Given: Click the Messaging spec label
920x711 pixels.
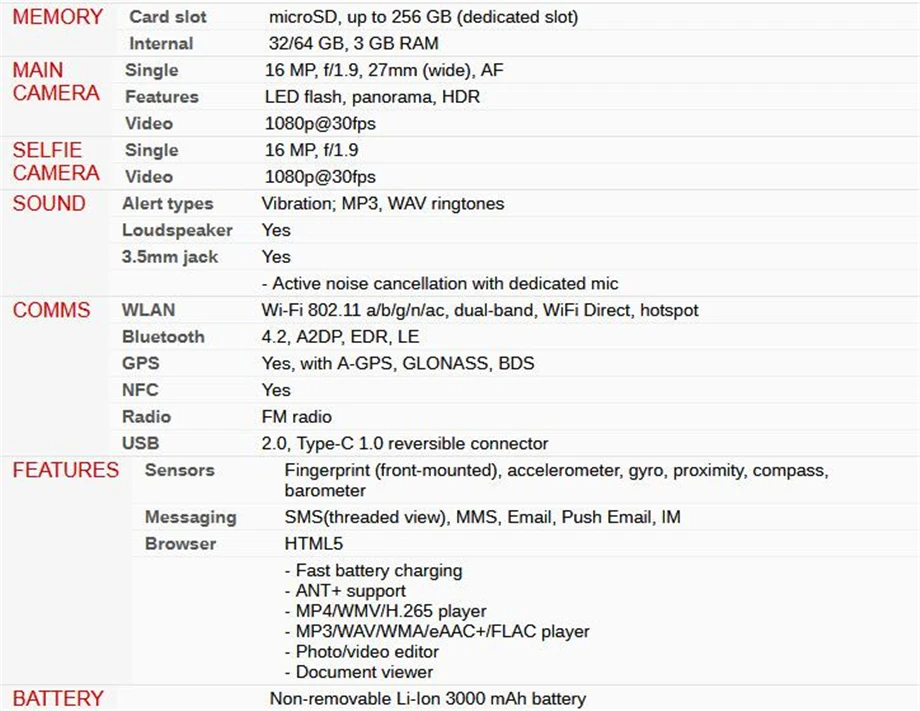Looking at the screenshot, I should click(x=191, y=517).
